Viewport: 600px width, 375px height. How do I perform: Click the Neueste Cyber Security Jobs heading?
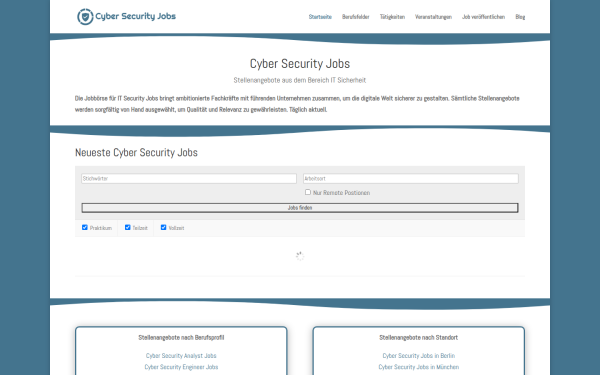[136, 152]
